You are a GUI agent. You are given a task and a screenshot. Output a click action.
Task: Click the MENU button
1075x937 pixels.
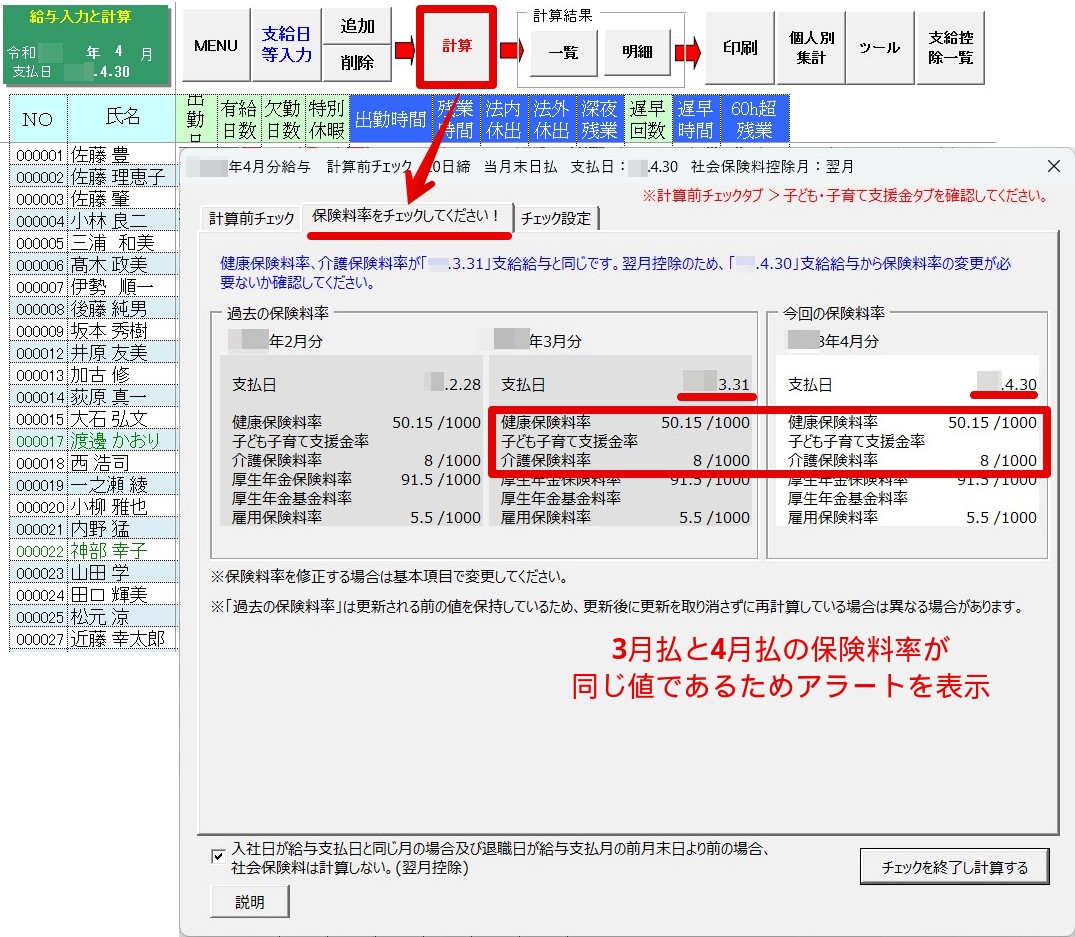point(215,46)
